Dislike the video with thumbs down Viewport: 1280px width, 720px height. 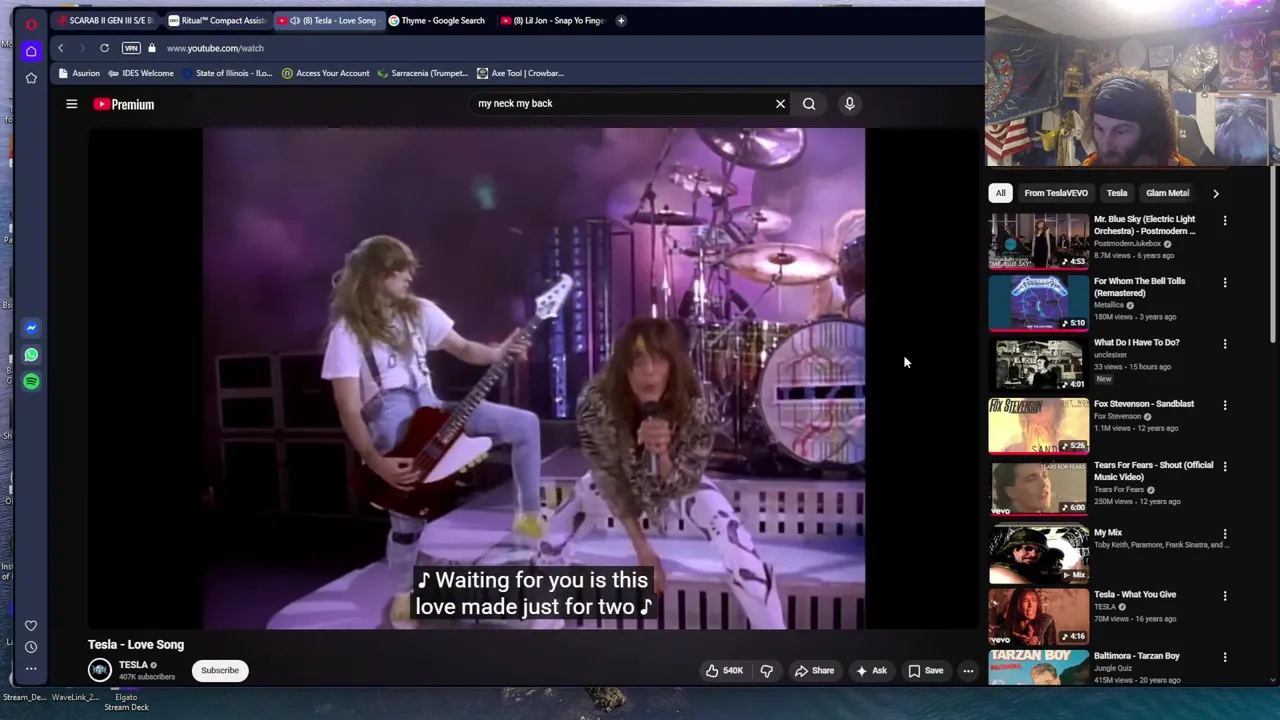(x=766, y=671)
